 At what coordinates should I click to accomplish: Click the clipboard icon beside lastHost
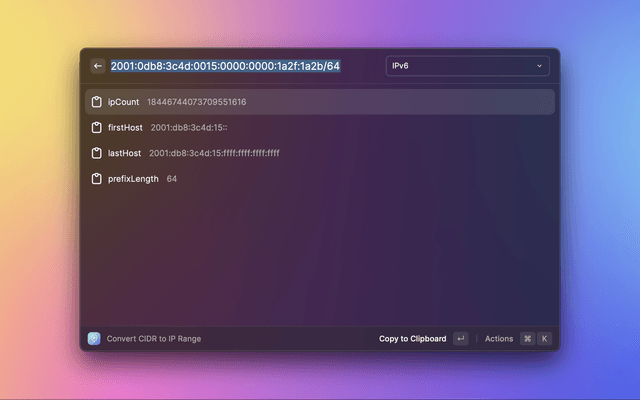[x=97, y=153]
